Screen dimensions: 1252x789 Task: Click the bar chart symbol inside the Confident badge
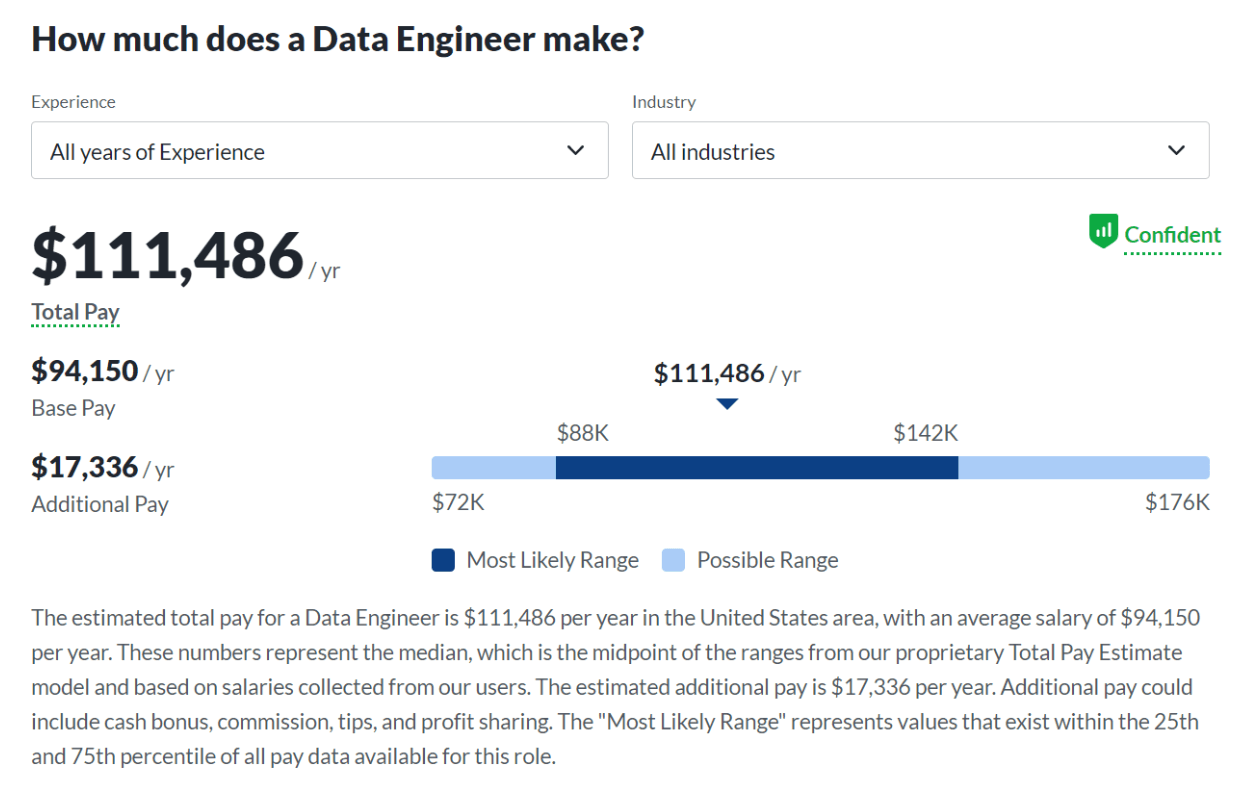pyautogui.click(x=1102, y=230)
